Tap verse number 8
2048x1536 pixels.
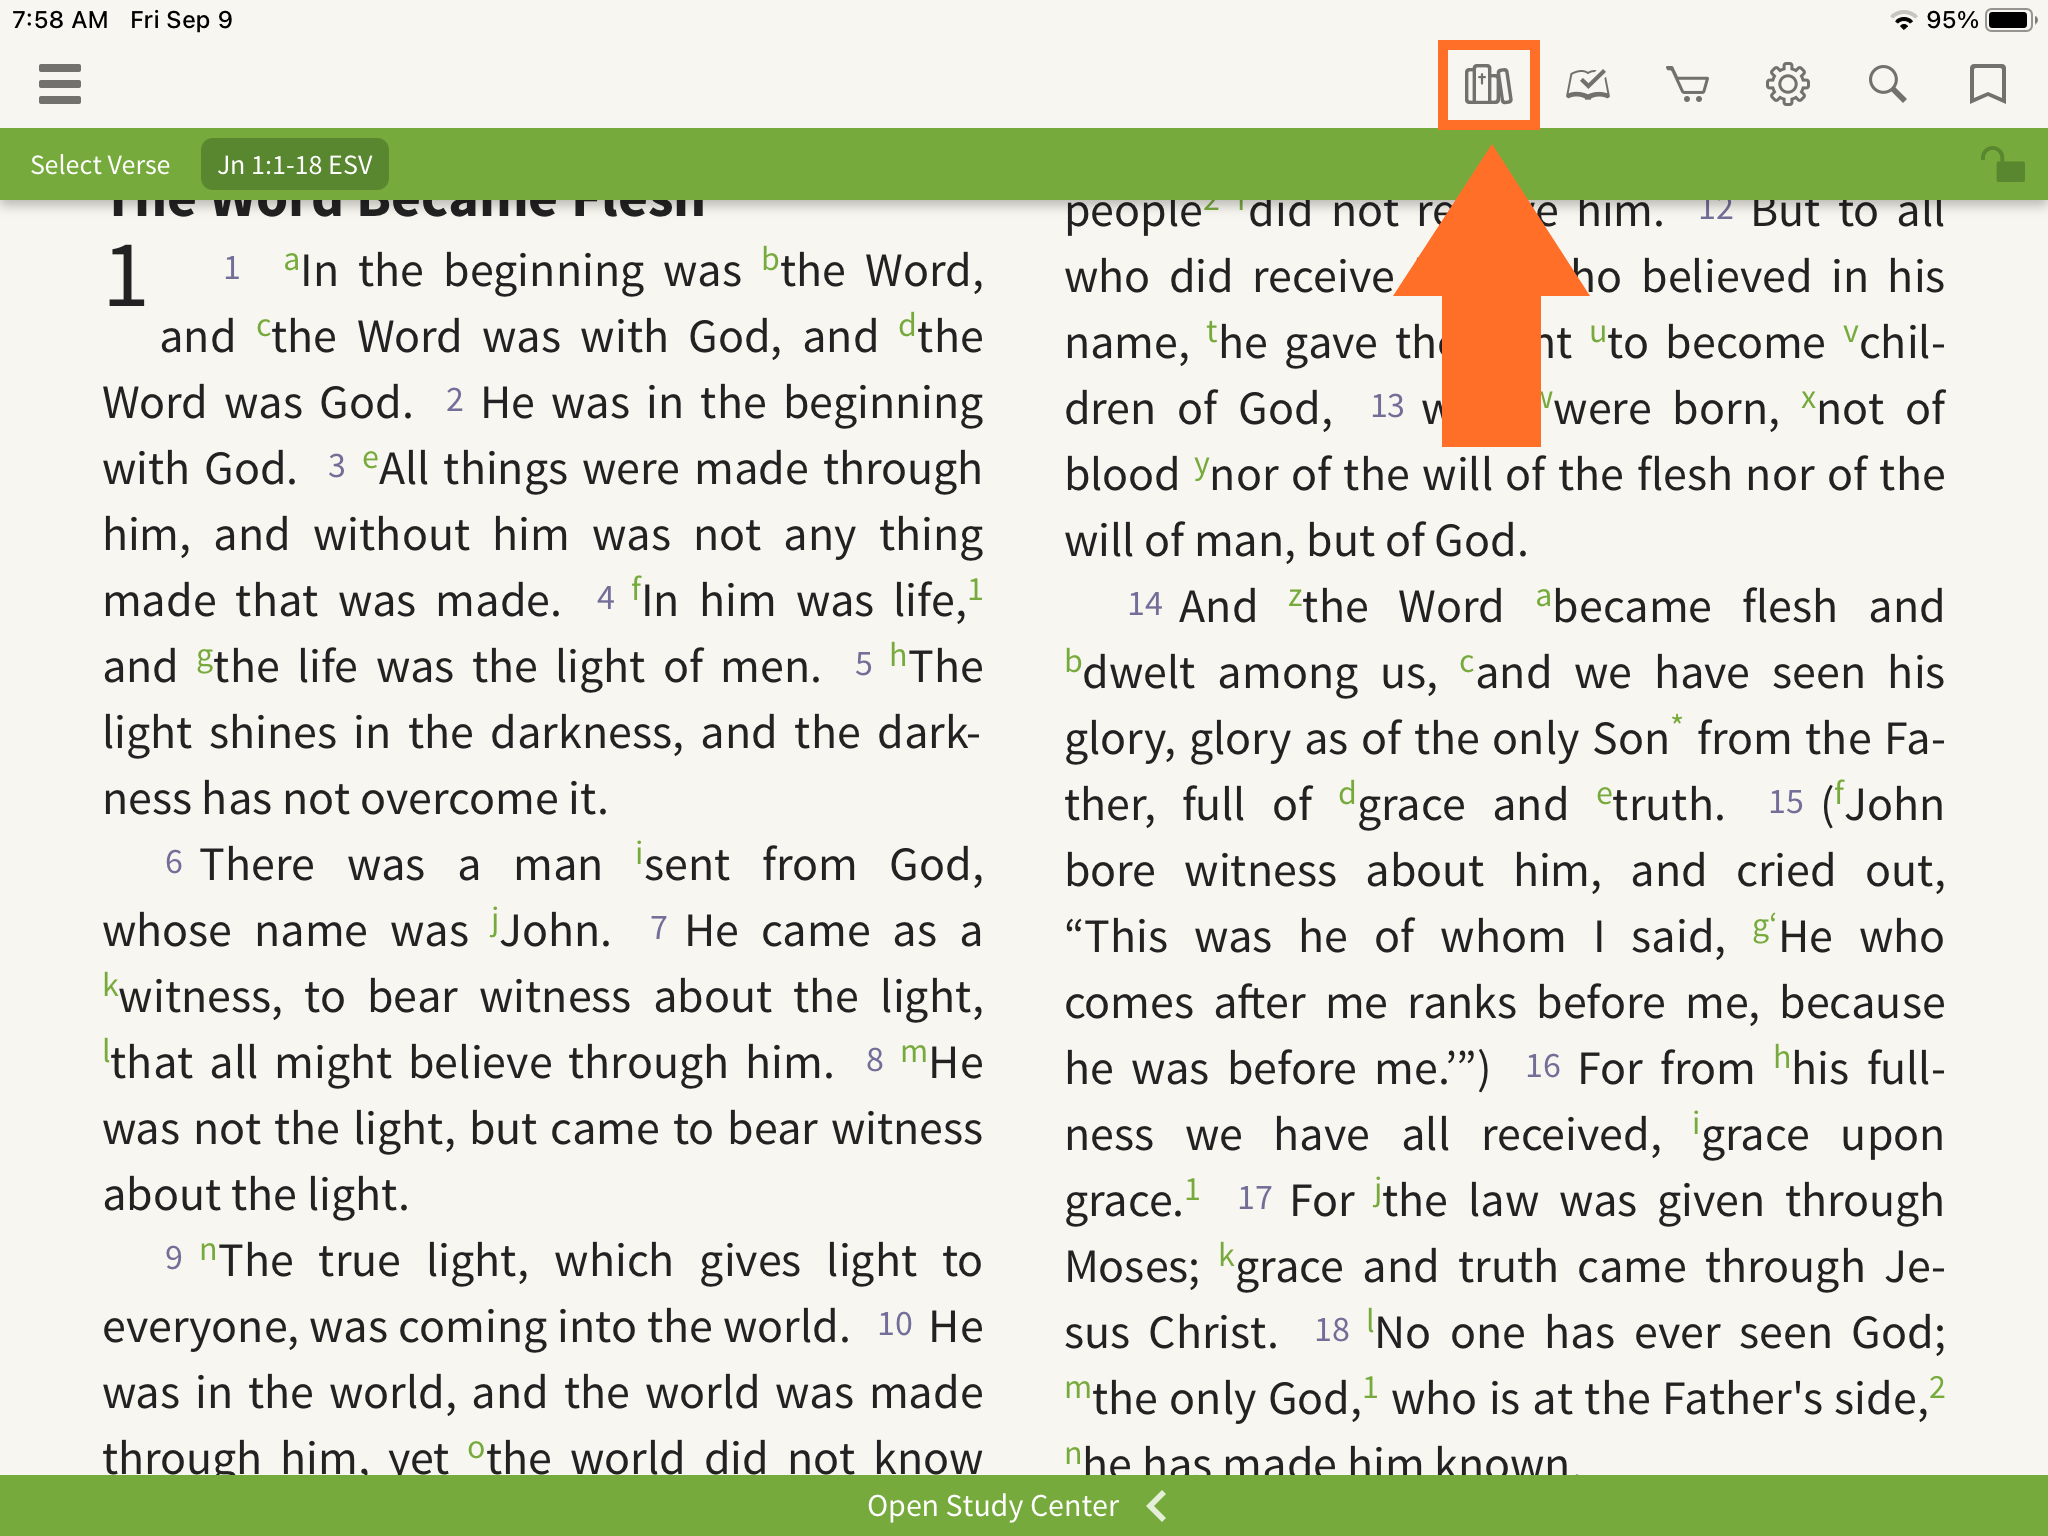[x=875, y=1060]
